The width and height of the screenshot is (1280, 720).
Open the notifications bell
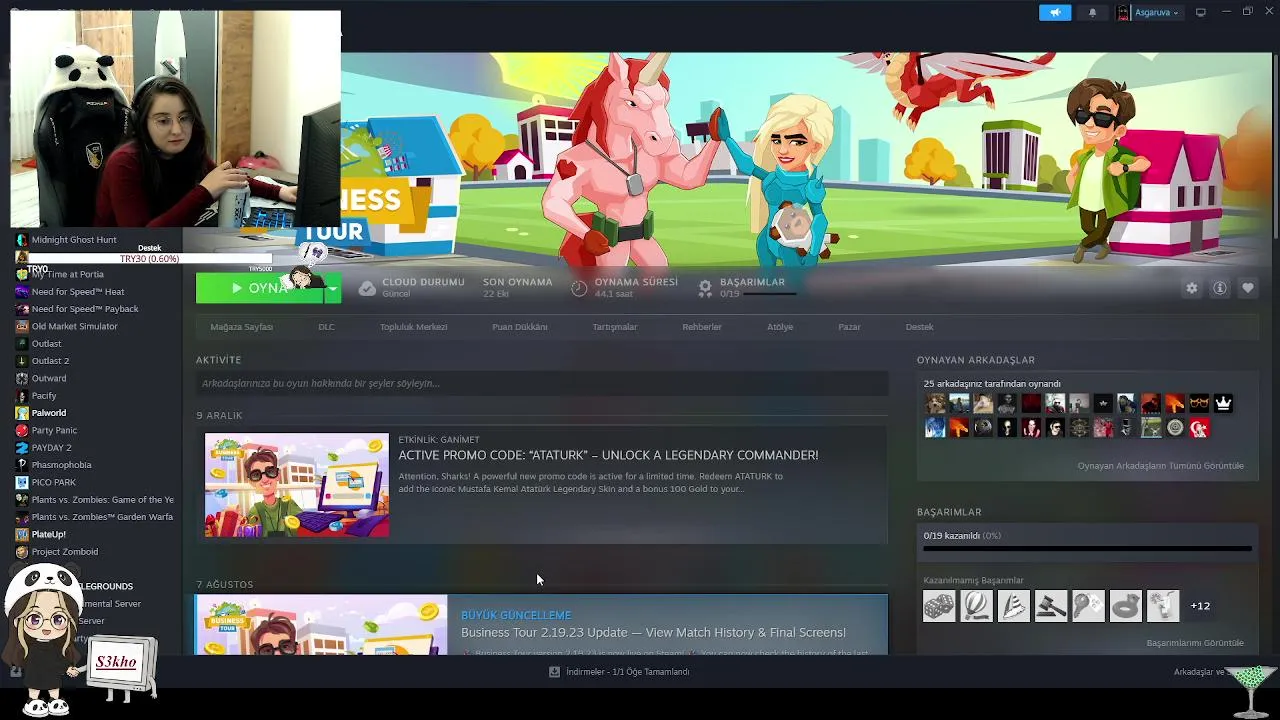click(x=1092, y=12)
